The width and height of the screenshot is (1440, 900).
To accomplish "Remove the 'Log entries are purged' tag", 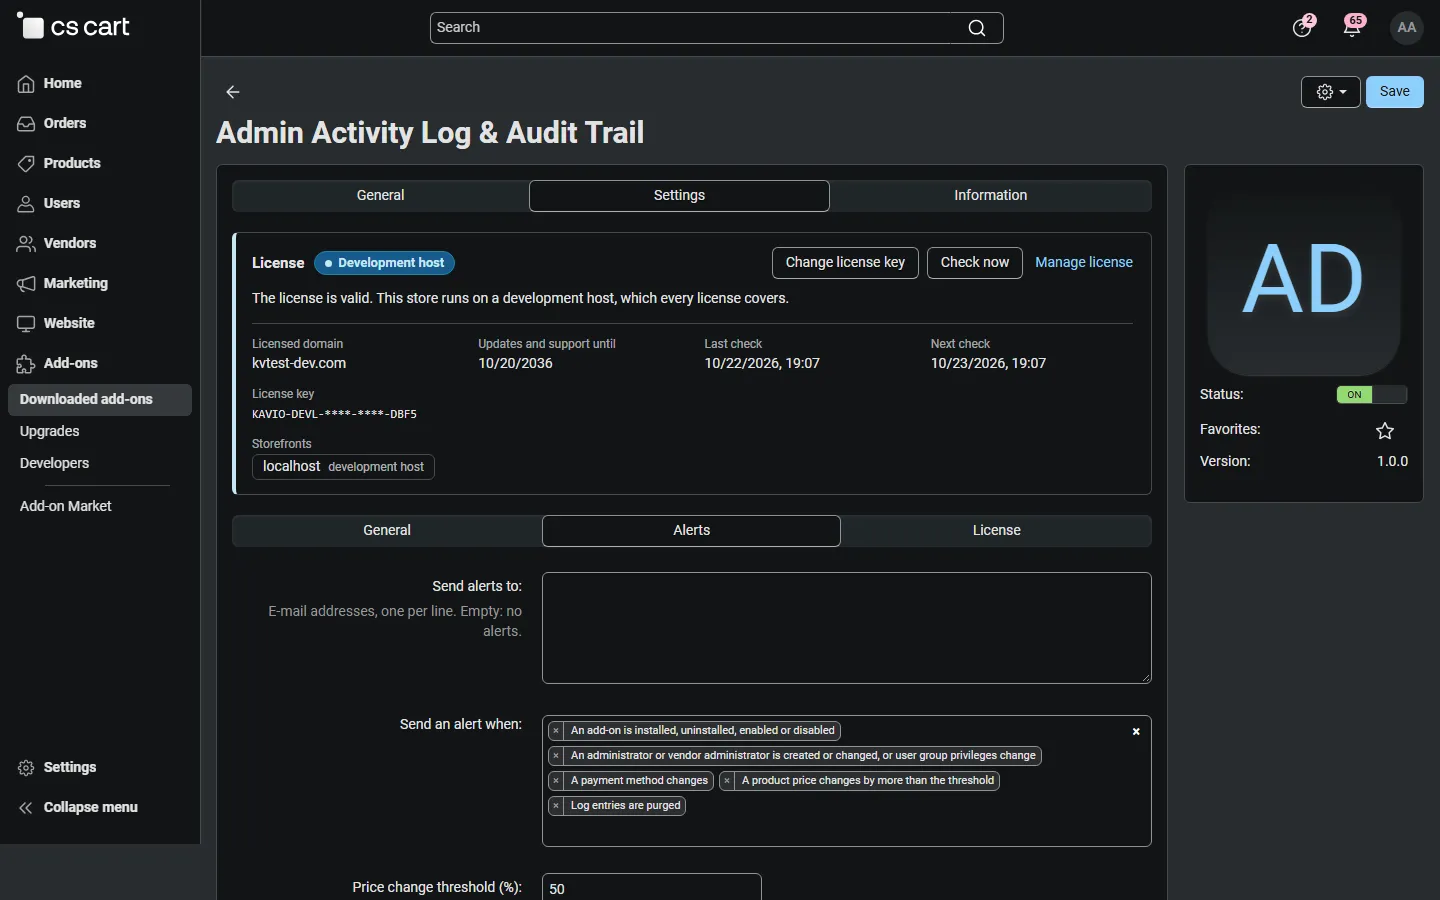I will 557,806.
